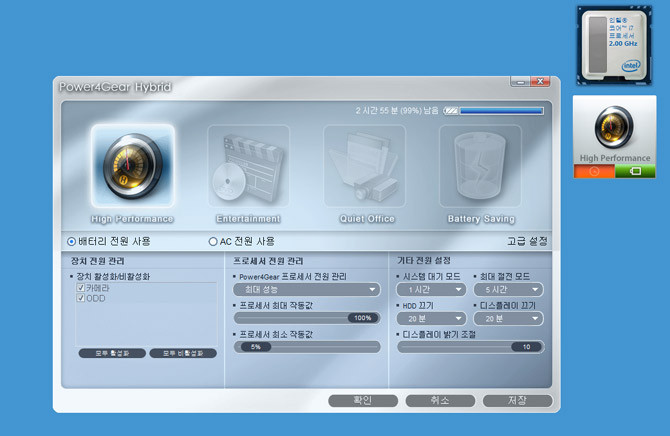
Task: Select the High Performance gauge icon
Action: coord(132,166)
